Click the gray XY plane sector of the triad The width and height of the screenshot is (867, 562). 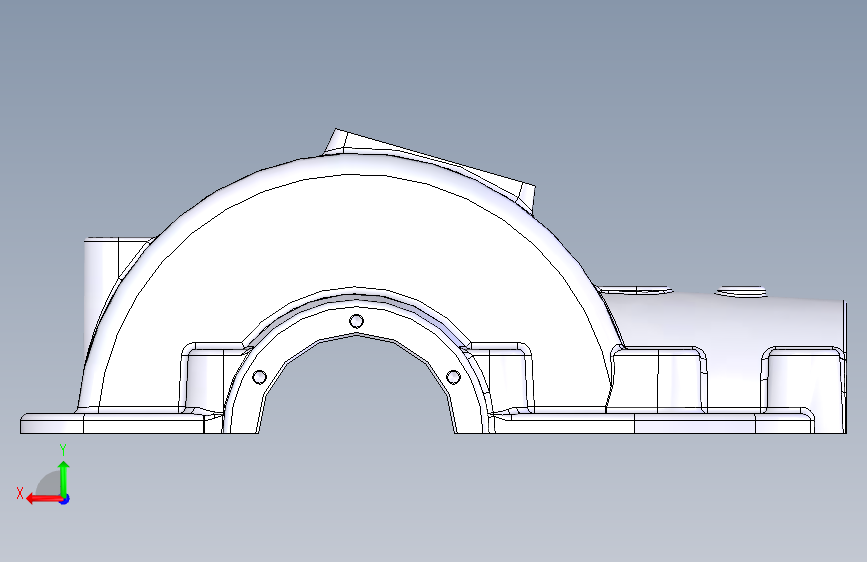pyautogui.click(x=49, y=483)
